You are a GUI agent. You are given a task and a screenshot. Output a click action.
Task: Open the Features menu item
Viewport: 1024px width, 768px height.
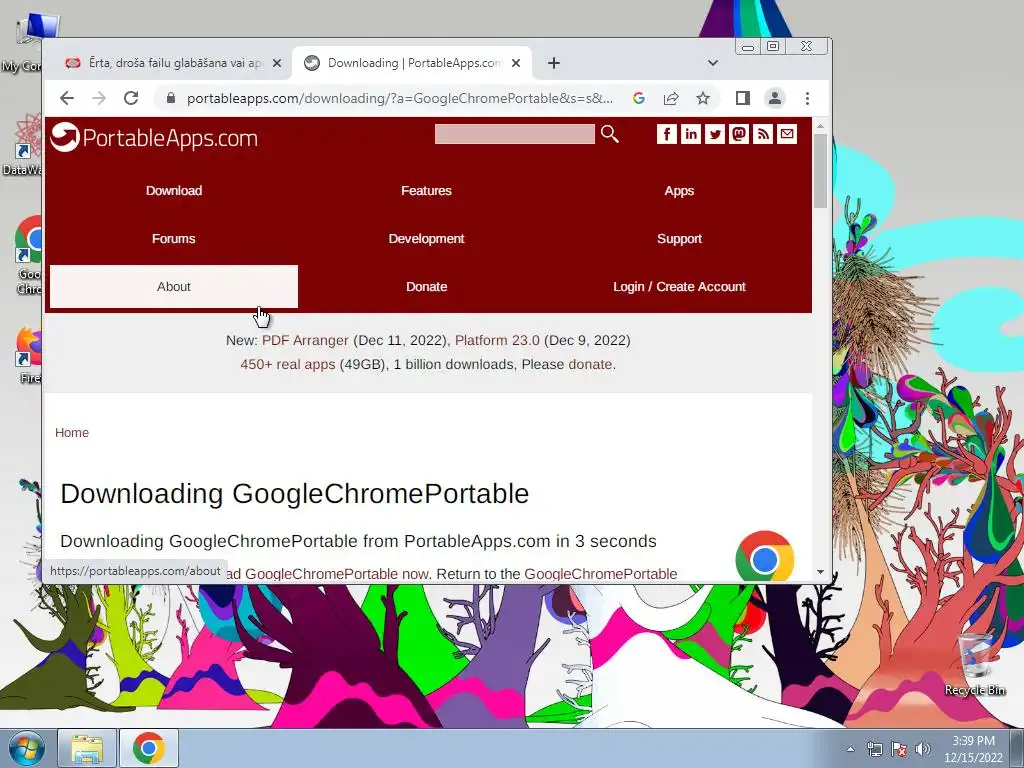[426, 191]
